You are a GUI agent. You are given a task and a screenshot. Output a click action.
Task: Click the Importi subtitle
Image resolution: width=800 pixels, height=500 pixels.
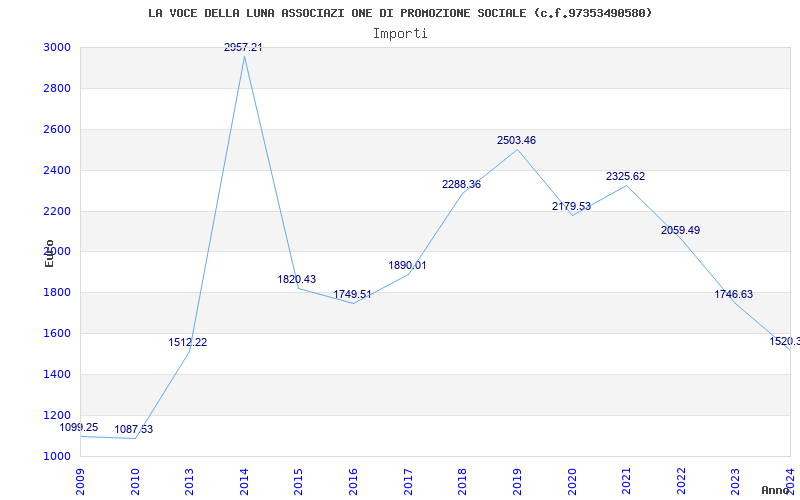coord(400,34)
